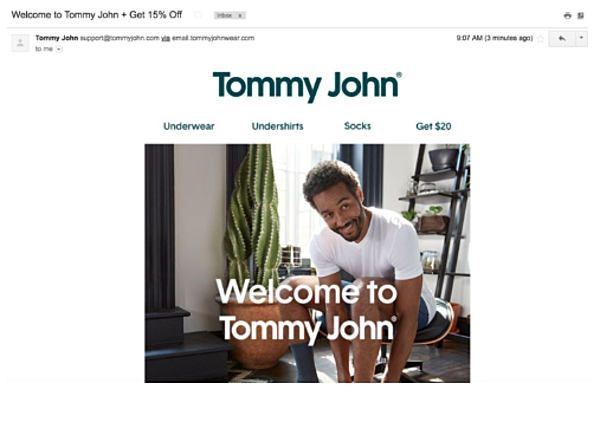This screenshot has width=600, height=422.
Task: Expand recipient details arrow next to 'to me'
Action: 59,49
